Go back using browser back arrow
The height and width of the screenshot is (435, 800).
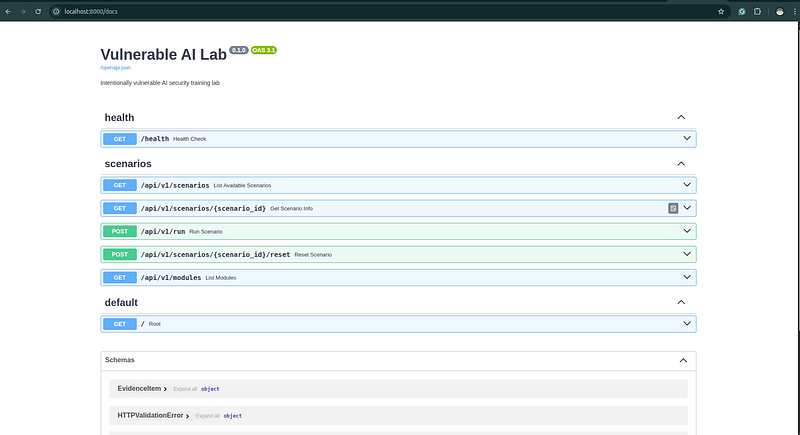(8, 11)
